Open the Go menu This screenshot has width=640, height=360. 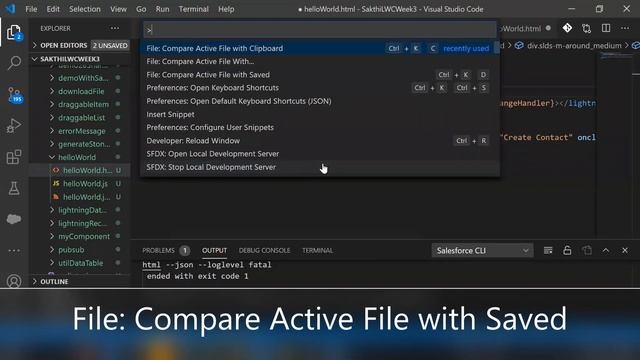141,9
